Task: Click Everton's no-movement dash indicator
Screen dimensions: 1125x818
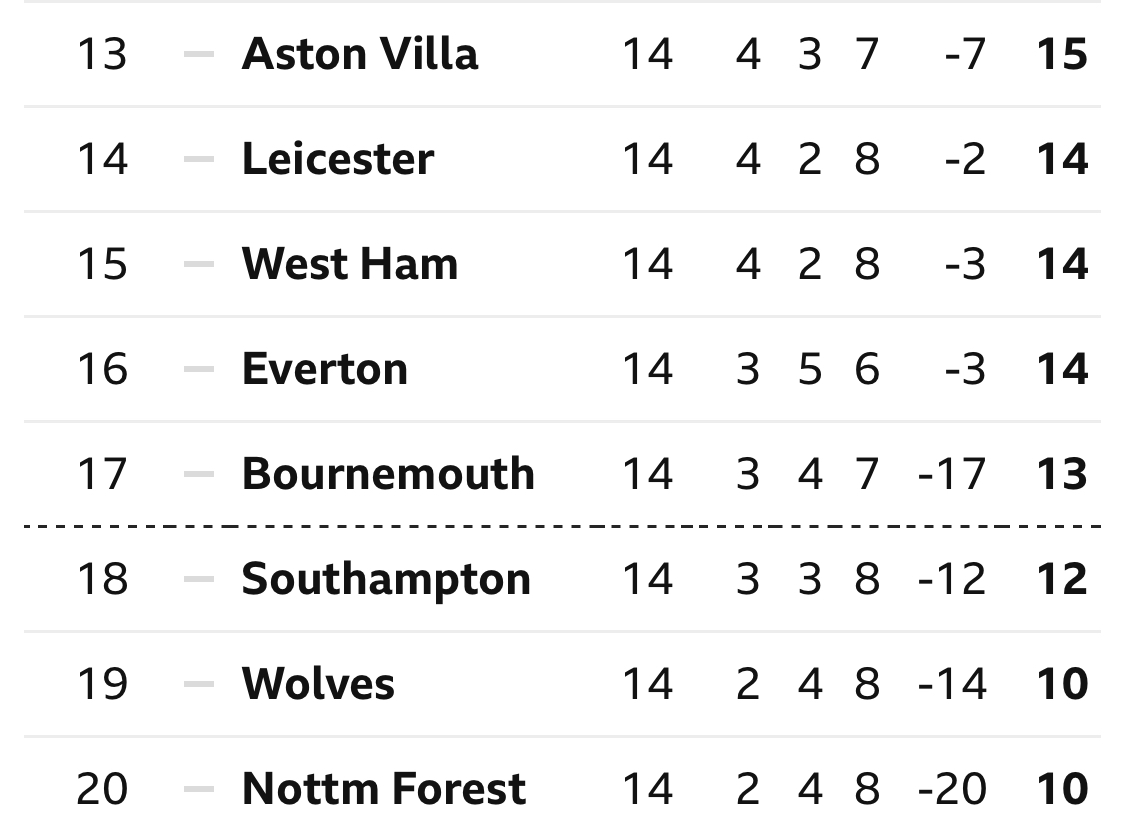Action: point(199,369)
